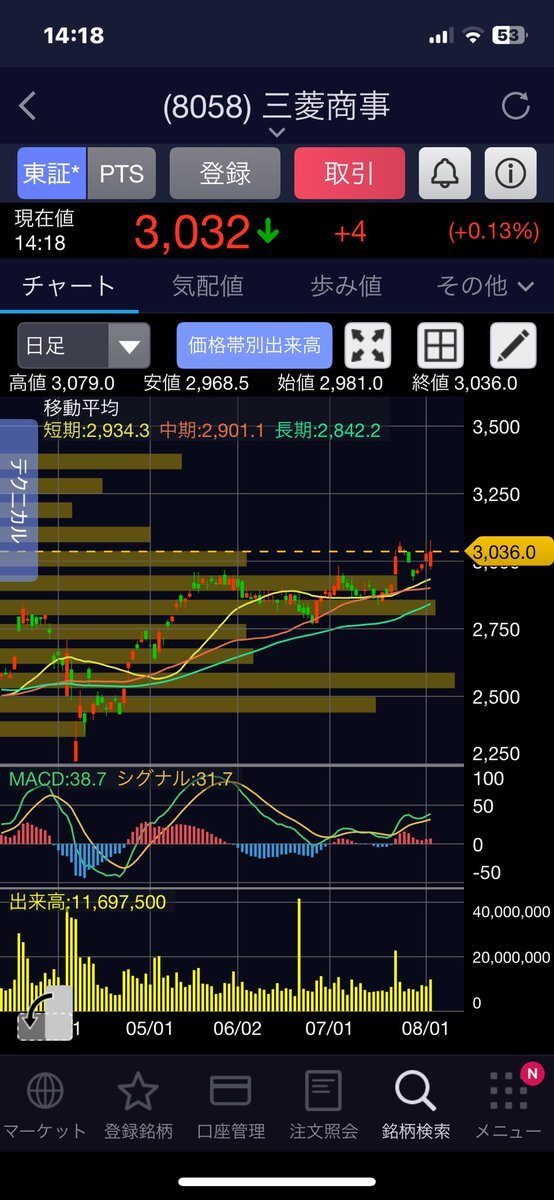Open chart grid layout icon
This screenshot has height=1200, width=554.
pos(440,346)
